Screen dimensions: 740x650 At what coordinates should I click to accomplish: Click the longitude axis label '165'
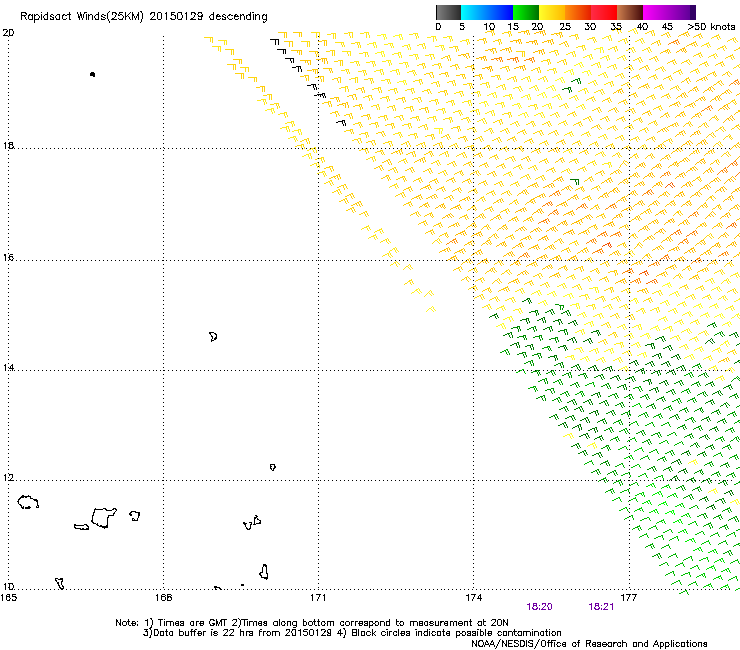[x=8, y=598]
